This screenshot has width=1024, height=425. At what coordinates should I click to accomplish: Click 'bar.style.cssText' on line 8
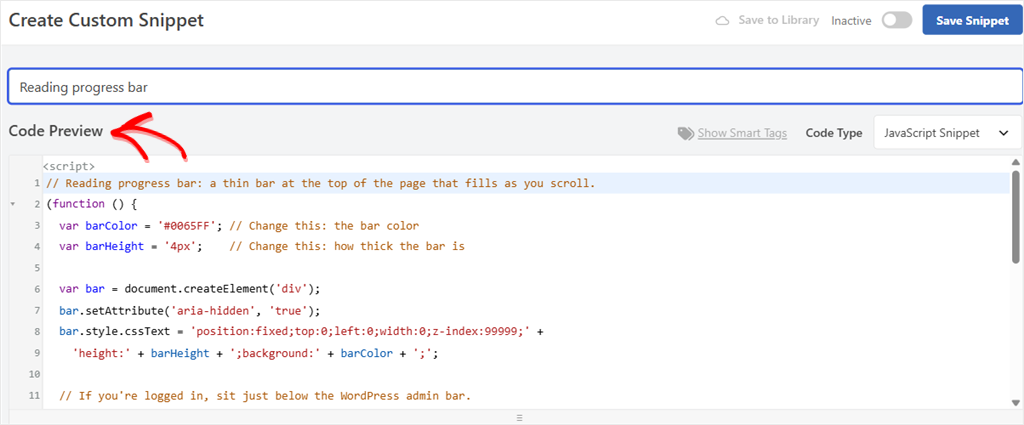point(114,331)
